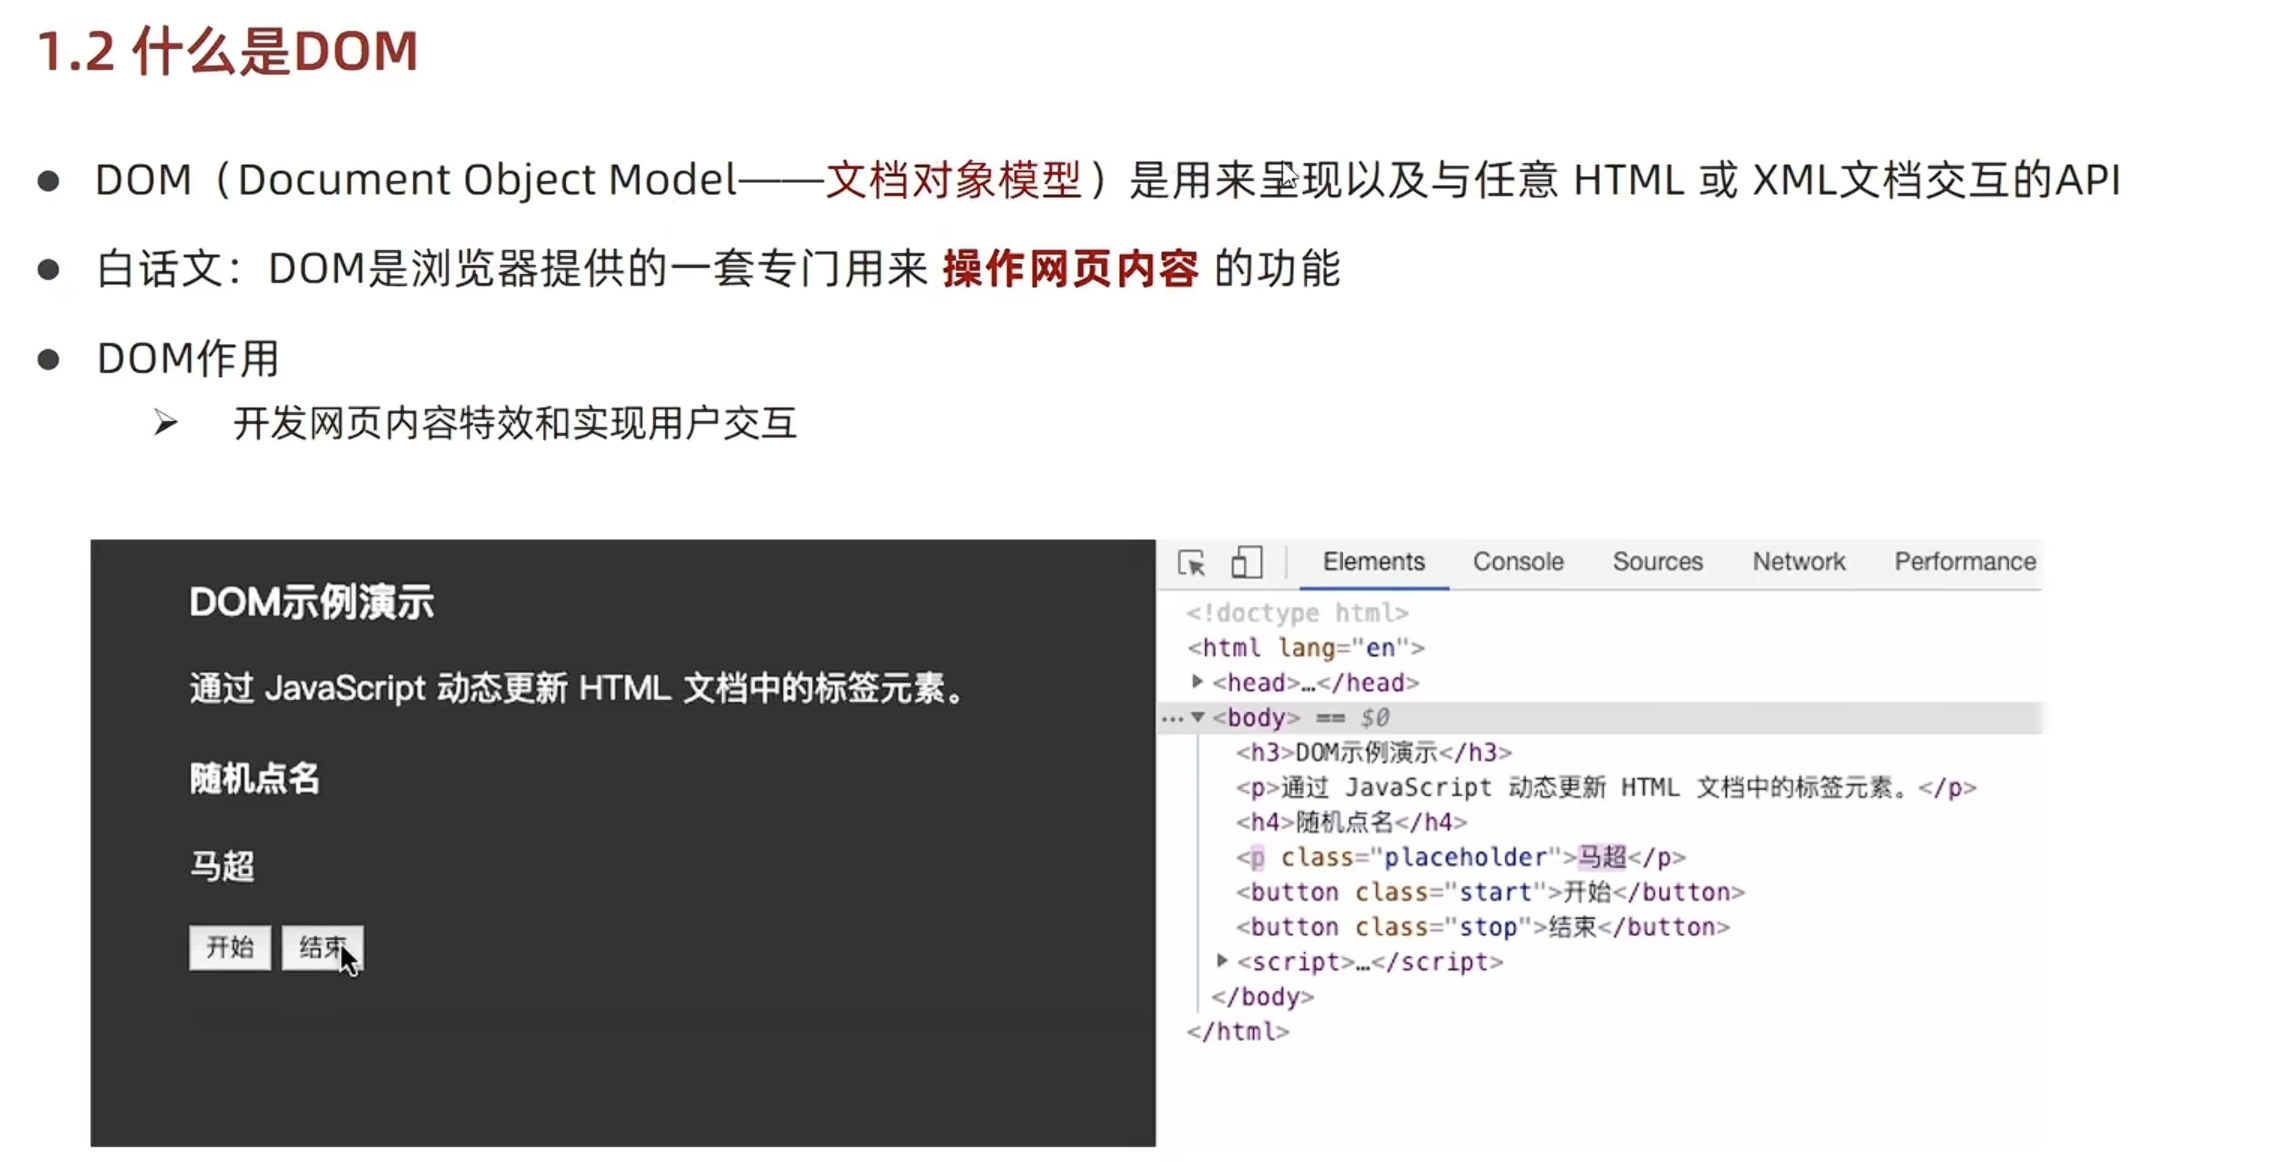Viewport: 2278px width, 1162px height.
Task: Select the h4 随机点名 node
Action: tap(1351, 822)
